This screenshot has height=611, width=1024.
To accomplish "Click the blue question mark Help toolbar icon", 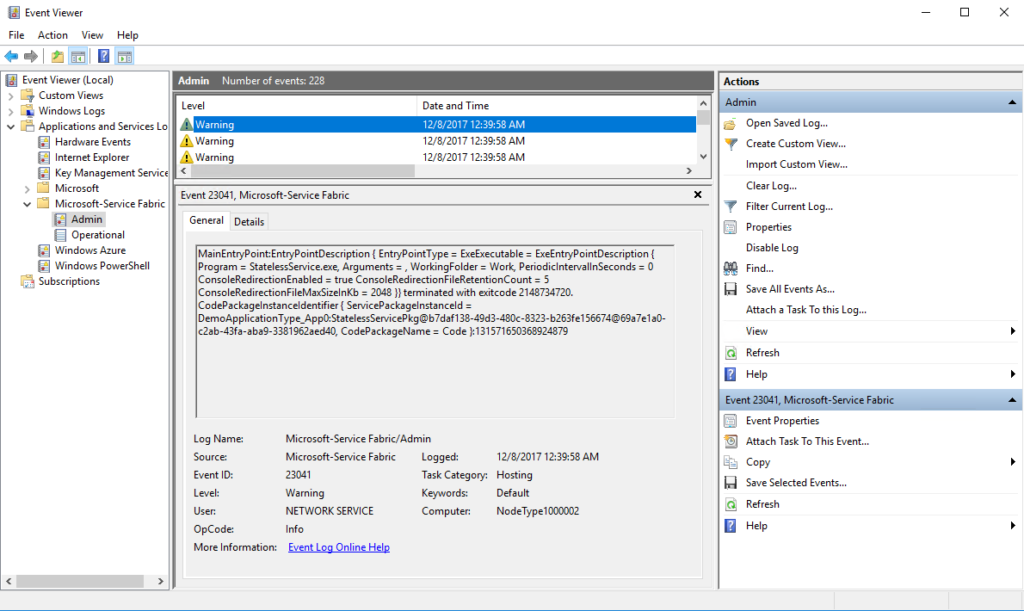I will [x=103, y=56].
